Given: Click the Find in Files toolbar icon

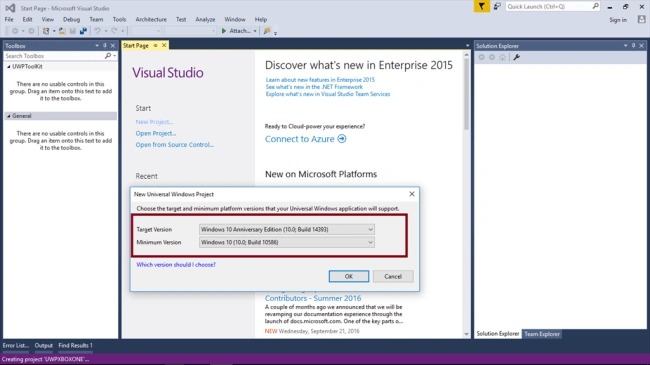Looking at the screenshot, I should [267, 31].
